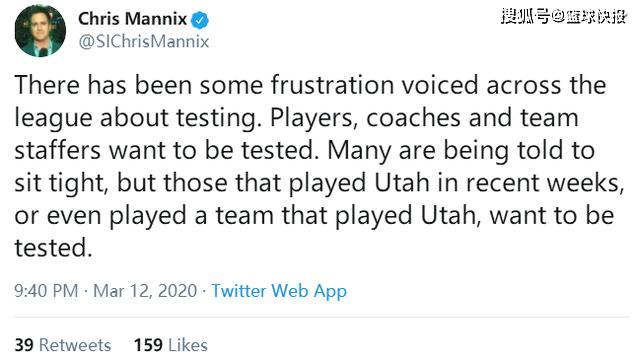Open the Chris Mannix display name
640x362 pixels.
point(132,19)
